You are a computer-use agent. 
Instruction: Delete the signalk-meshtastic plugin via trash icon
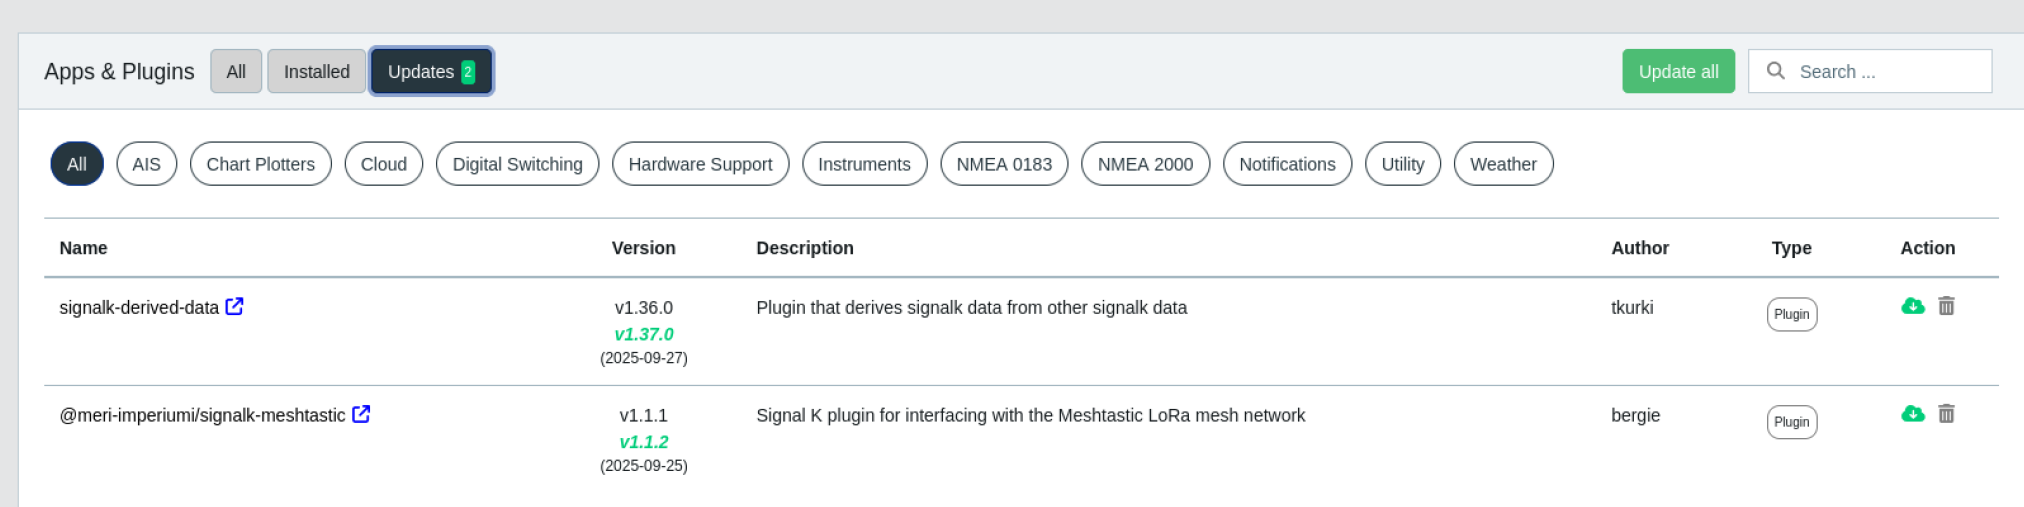pos(1946,414)
